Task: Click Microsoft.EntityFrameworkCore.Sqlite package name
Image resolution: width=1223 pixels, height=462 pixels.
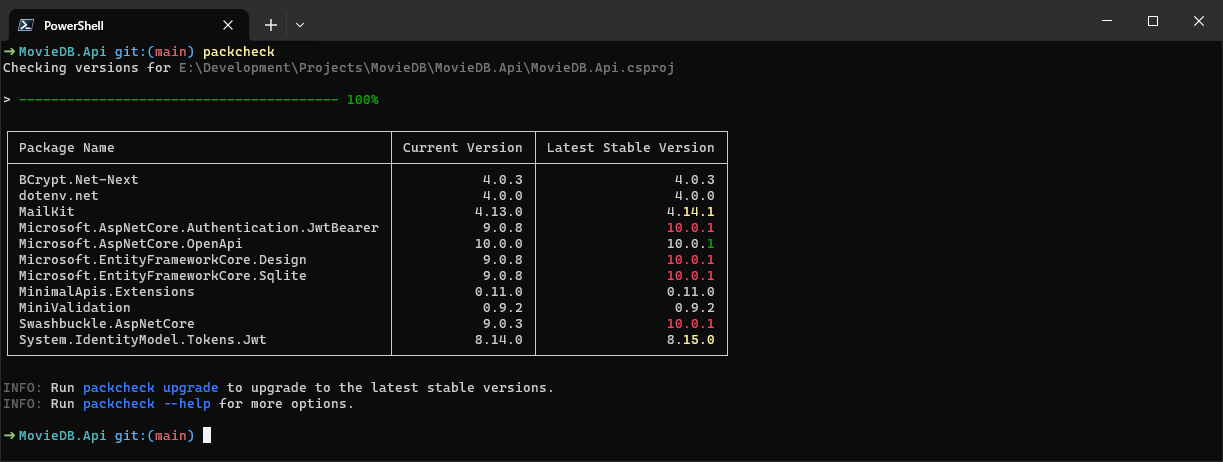Action: [163, 276]
